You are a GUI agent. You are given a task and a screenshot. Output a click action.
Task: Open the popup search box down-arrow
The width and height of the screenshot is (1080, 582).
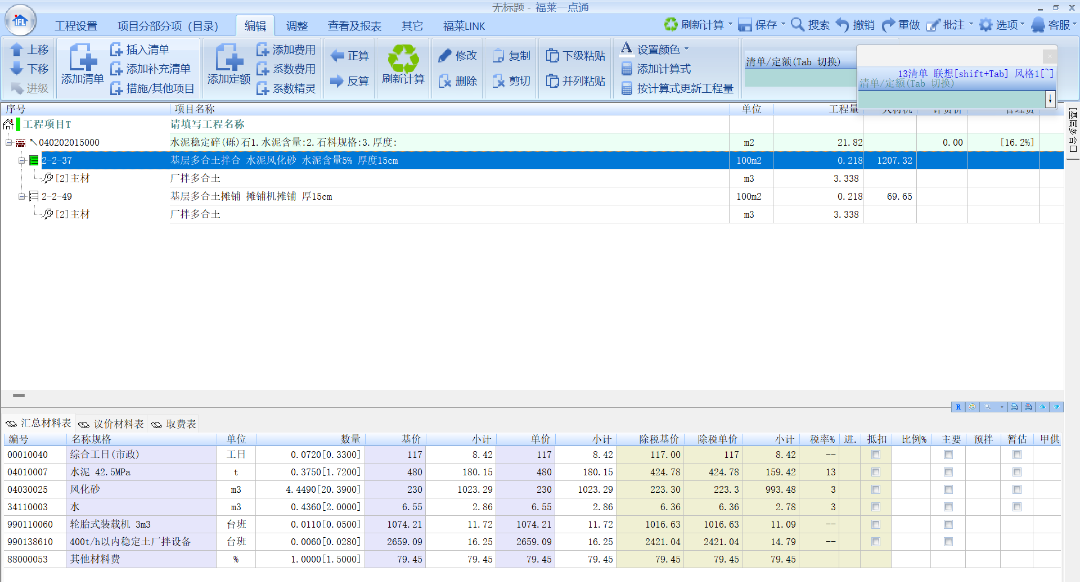point(1050,99)
